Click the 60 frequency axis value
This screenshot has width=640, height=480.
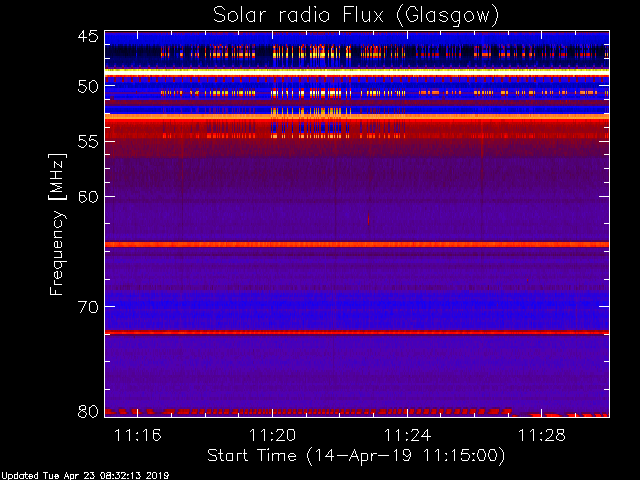click(88, 197)
